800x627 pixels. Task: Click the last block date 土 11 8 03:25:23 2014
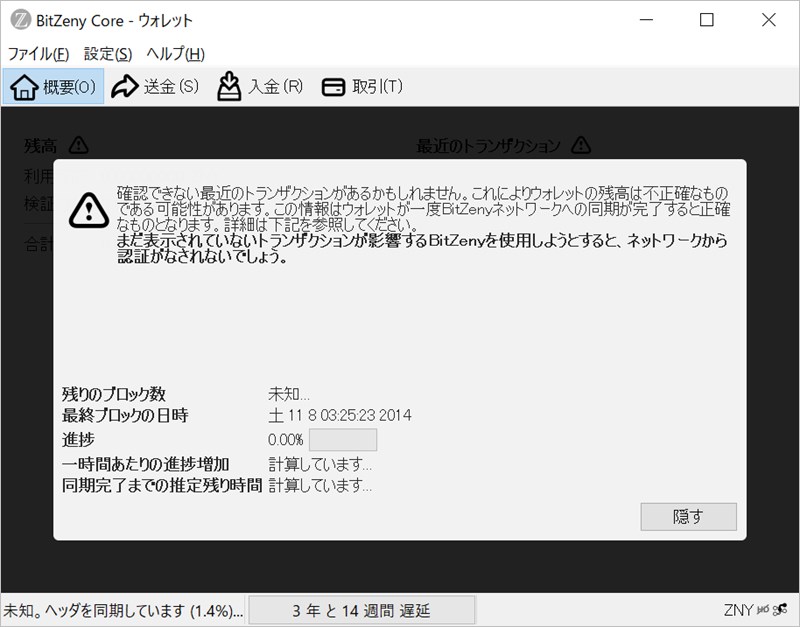(x=340, y=415)
